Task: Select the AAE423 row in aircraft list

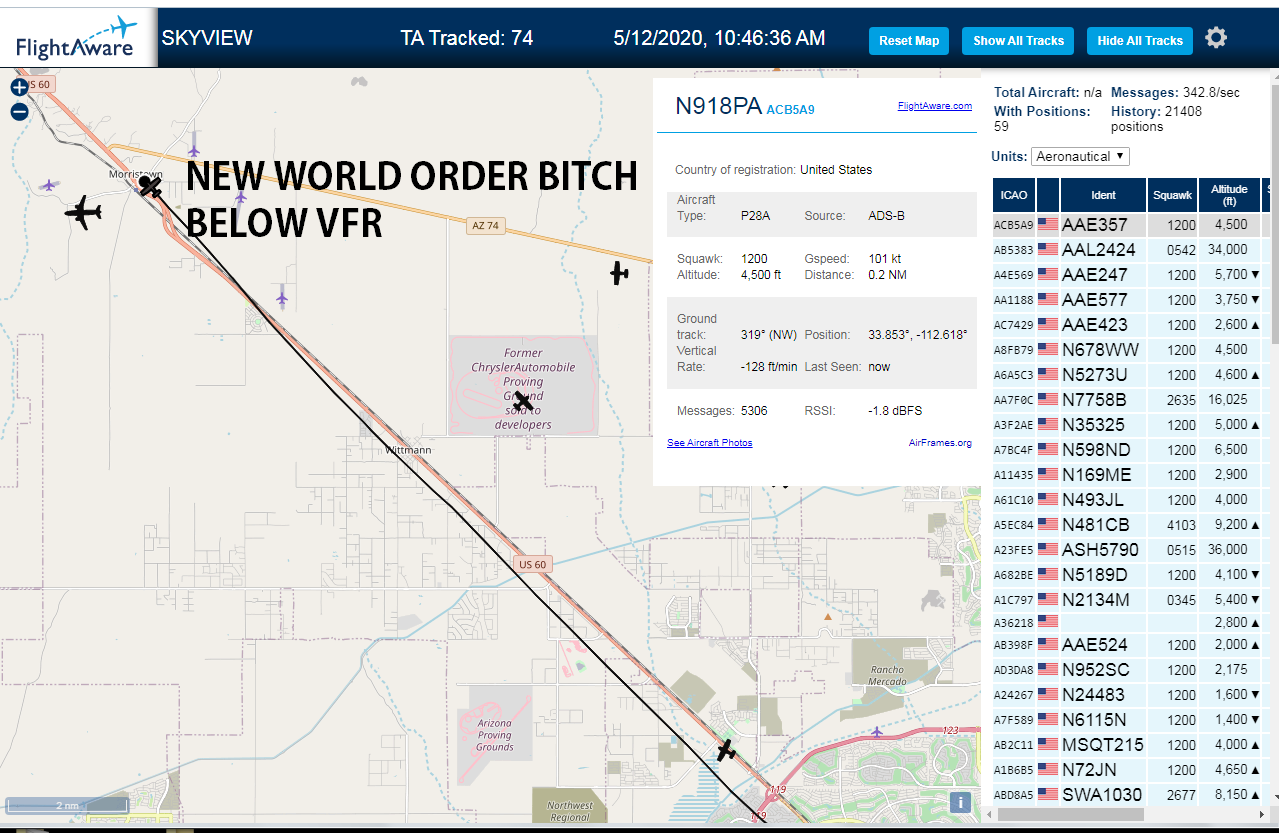Action: click(1131, 325)
